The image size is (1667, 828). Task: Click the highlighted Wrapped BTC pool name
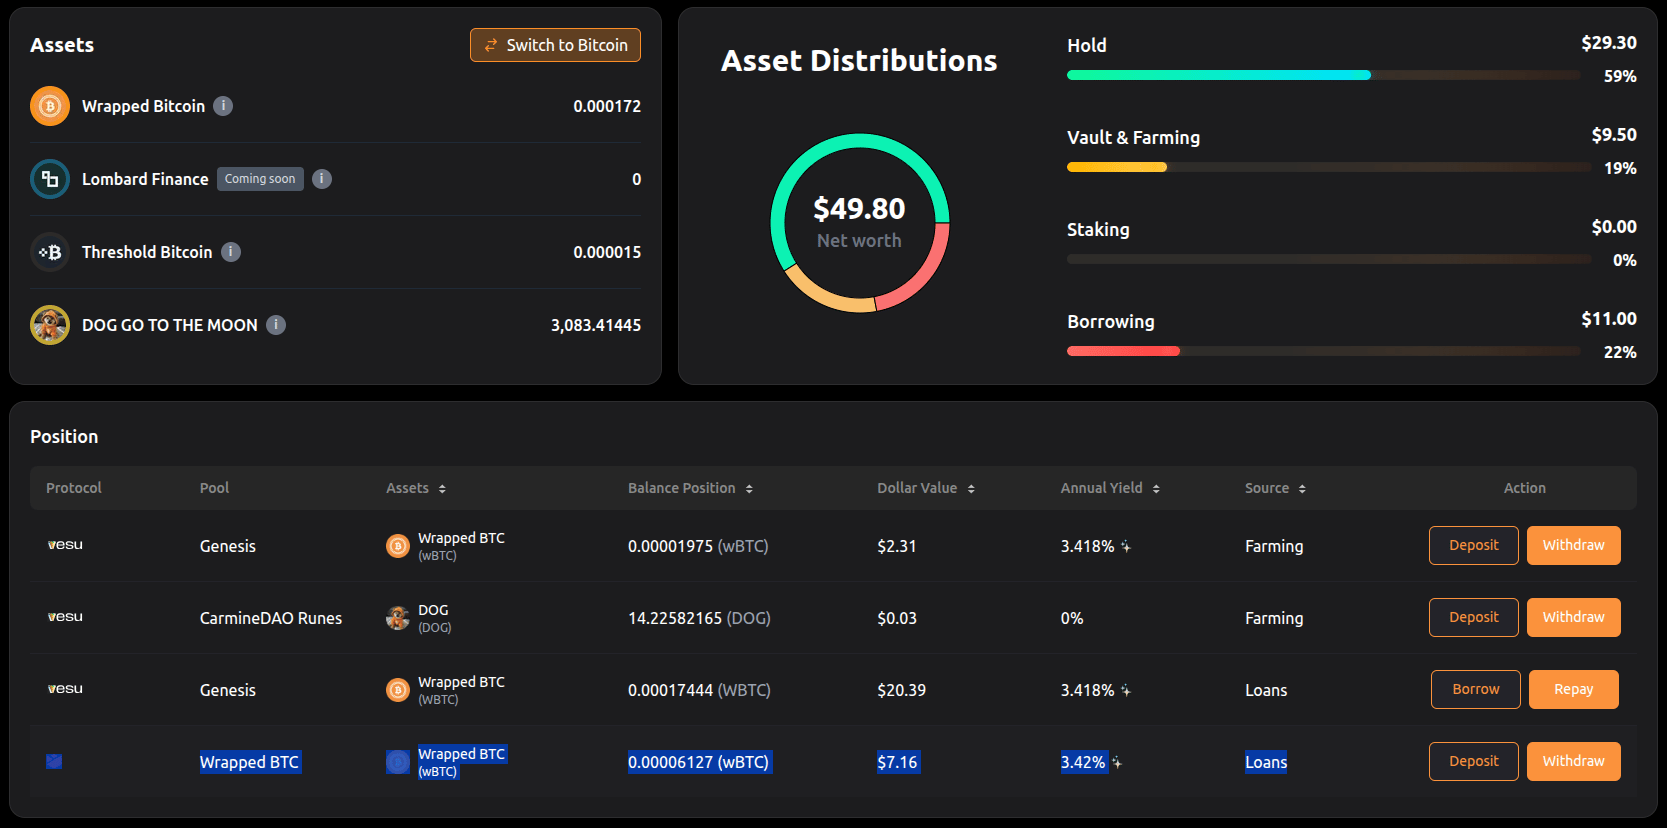point(250,762)
